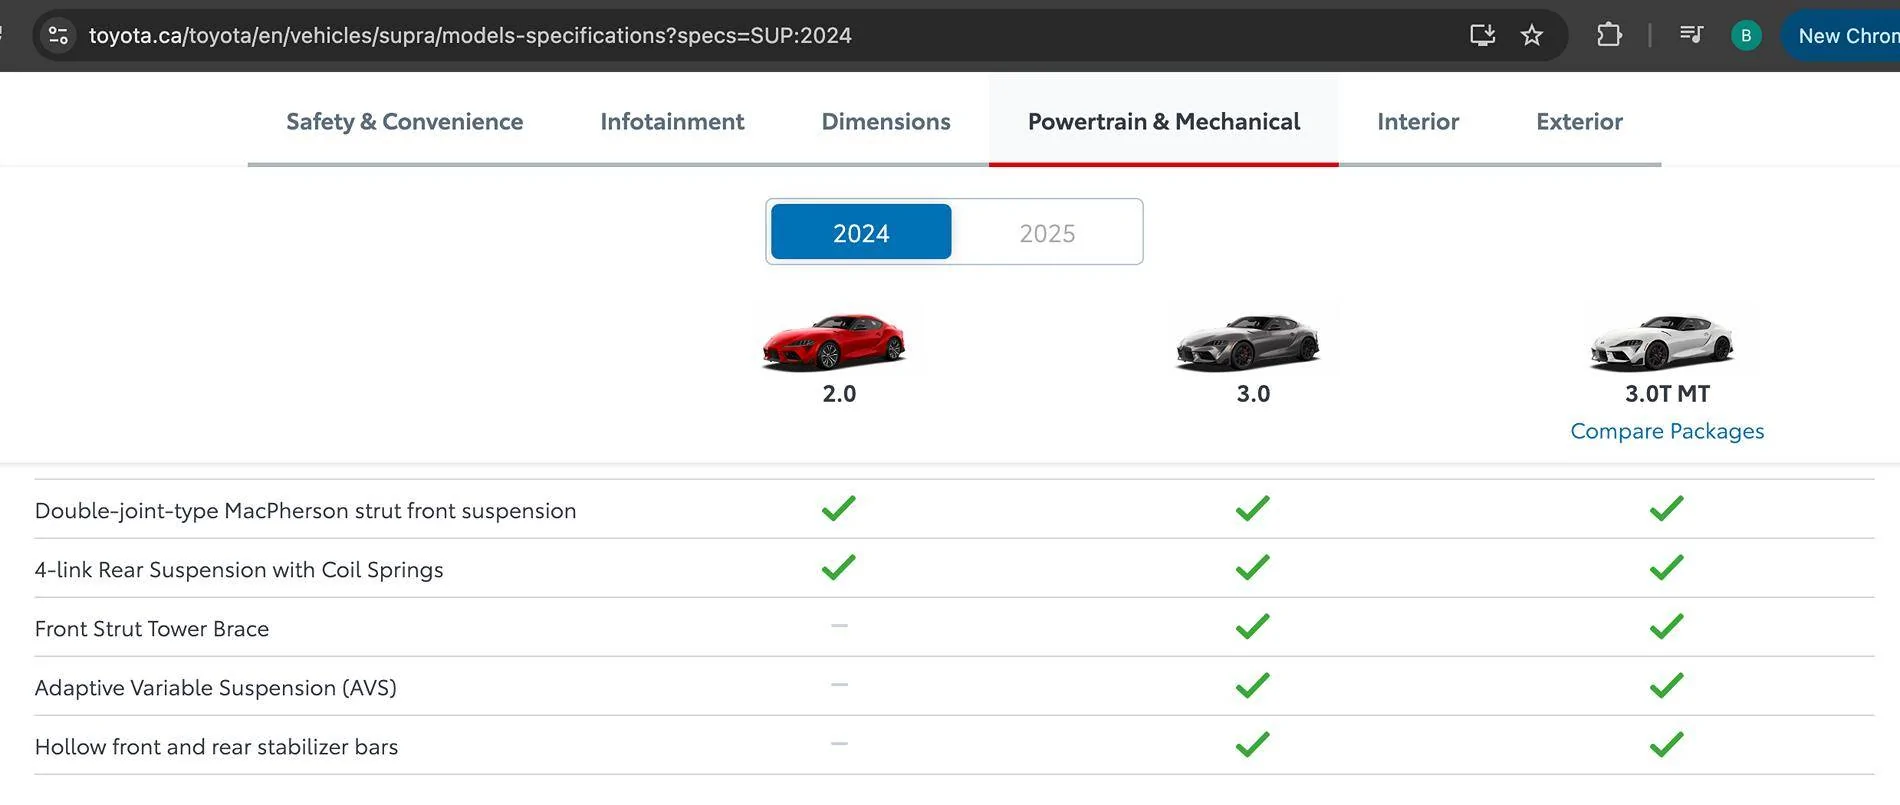The image size is (1900, 805).
Task: Click the 3.0 checkmark for Front Strut Tower Brace
Action: 1252,626
